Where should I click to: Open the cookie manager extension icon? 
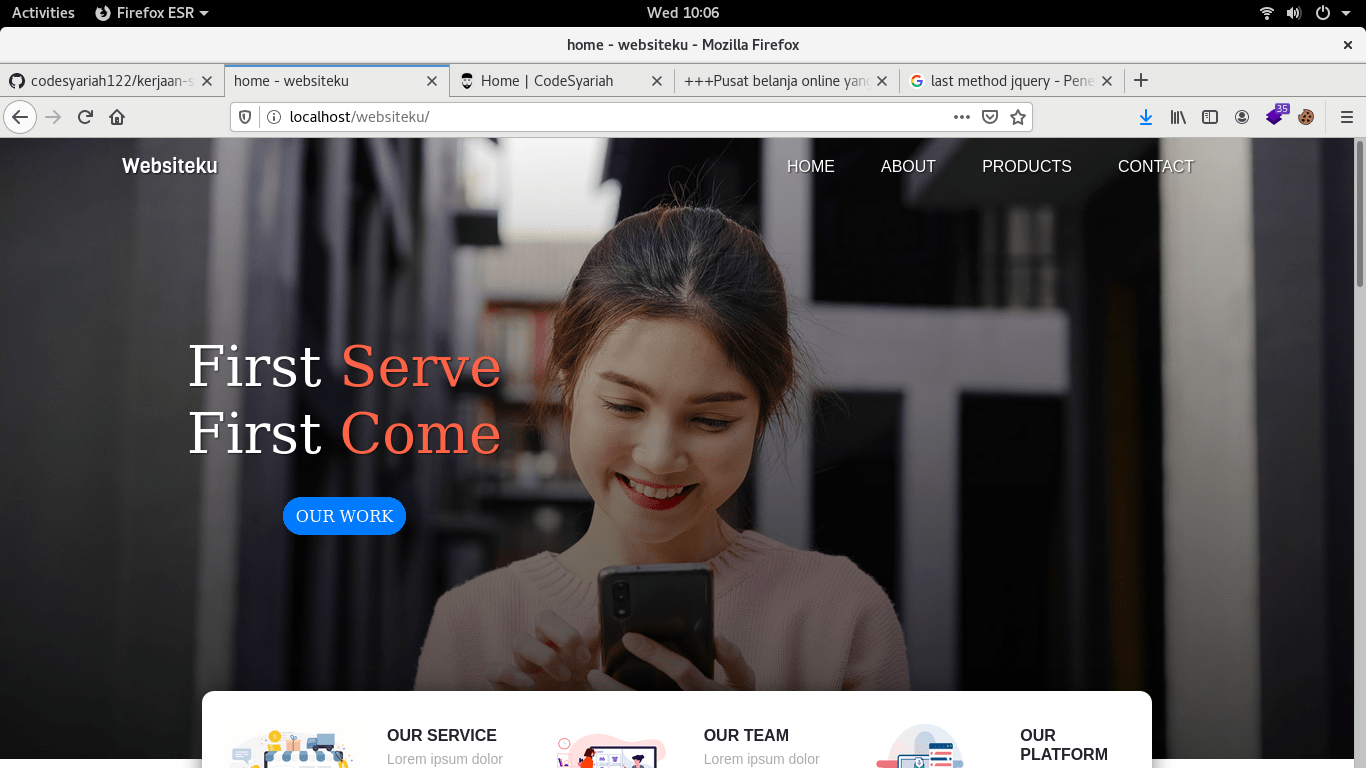[1305, 117]
